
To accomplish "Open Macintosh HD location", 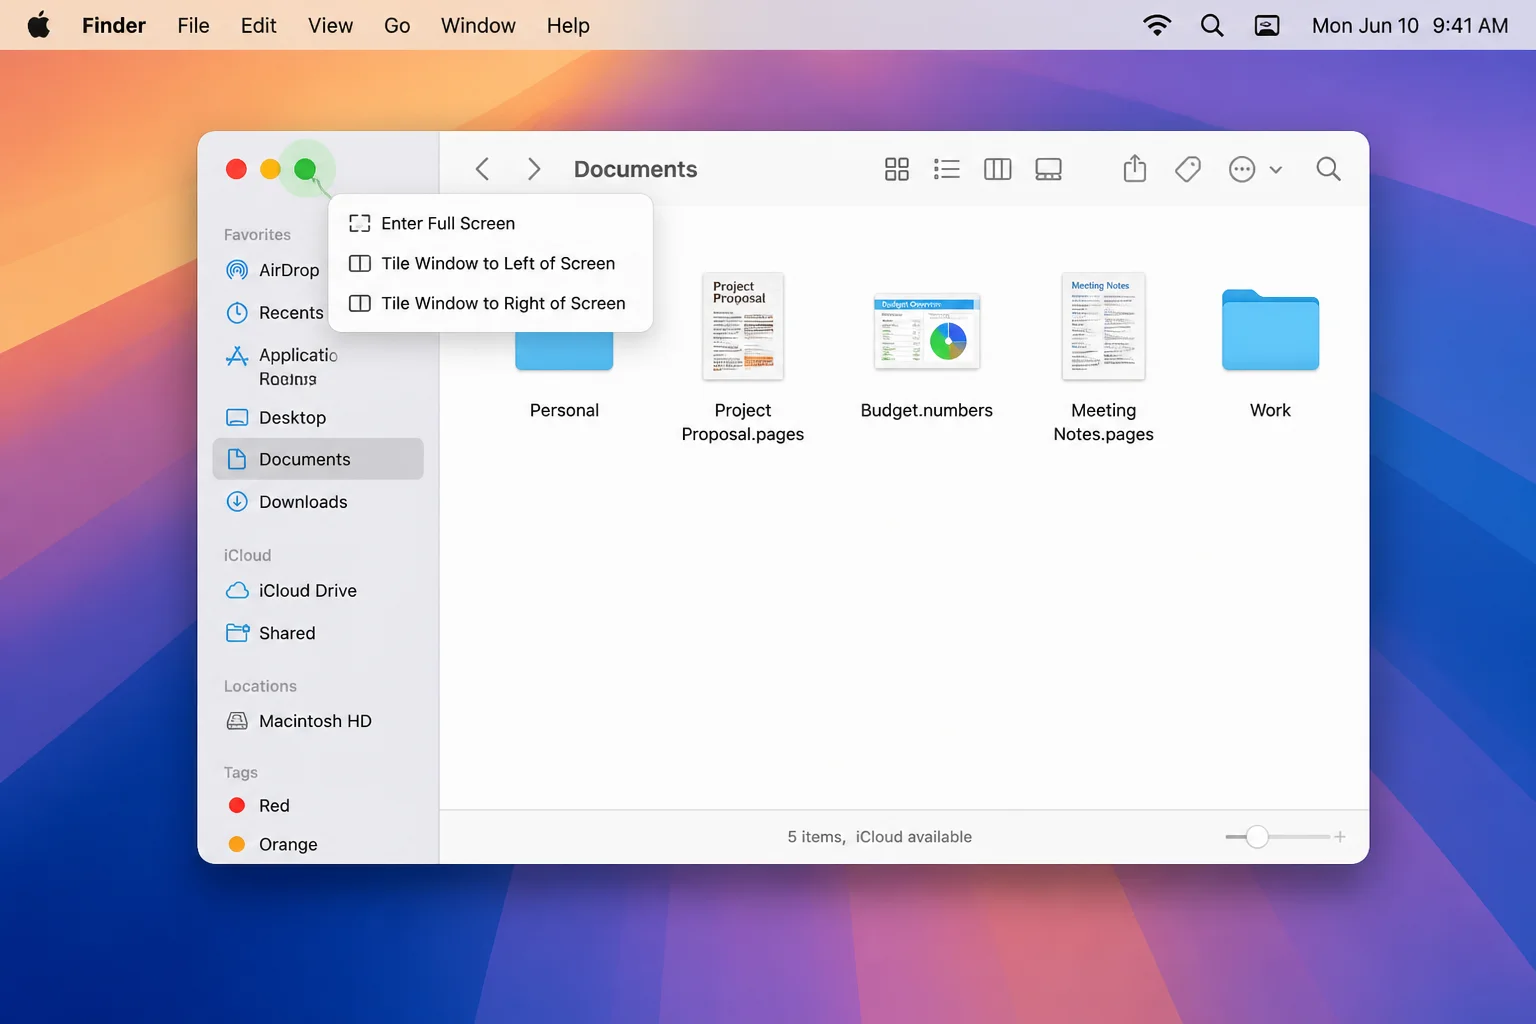I will tap(318, 721).
